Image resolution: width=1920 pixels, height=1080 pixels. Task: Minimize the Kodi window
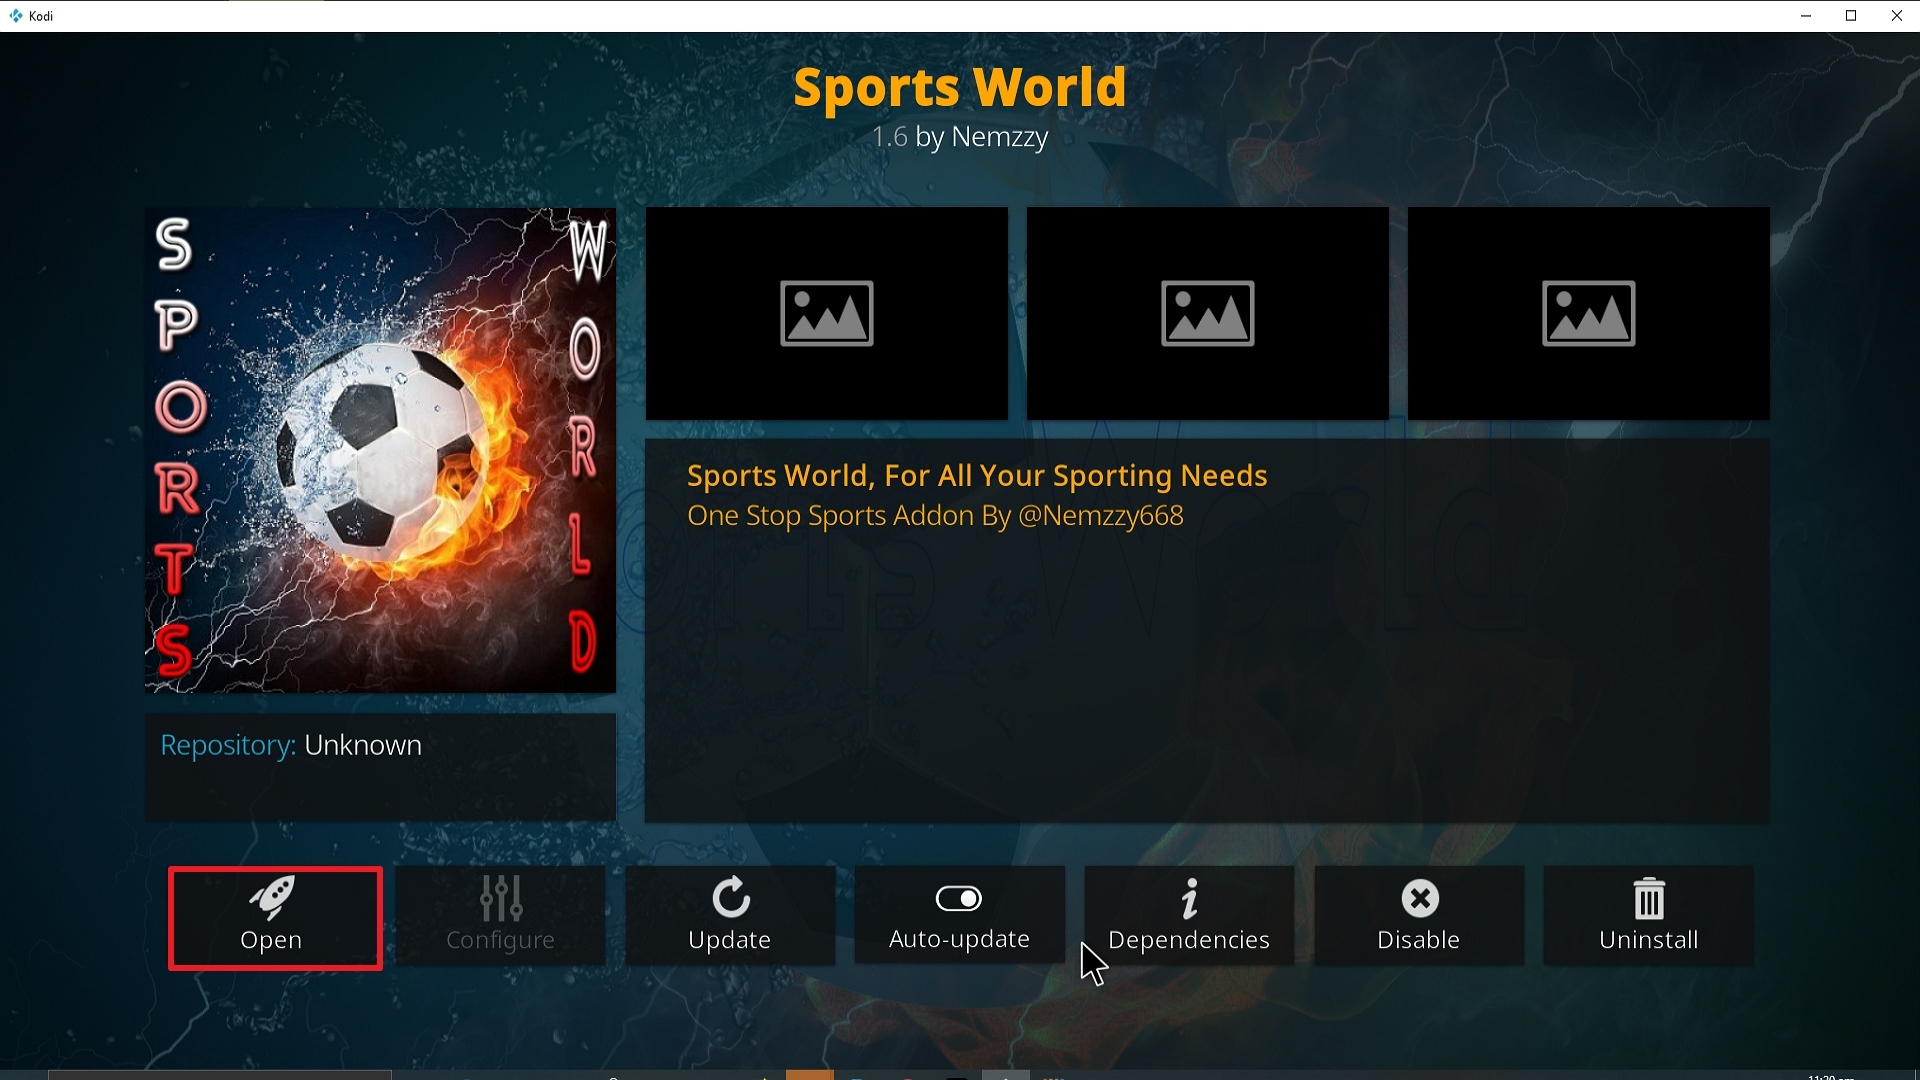(x=1806, y=16)
